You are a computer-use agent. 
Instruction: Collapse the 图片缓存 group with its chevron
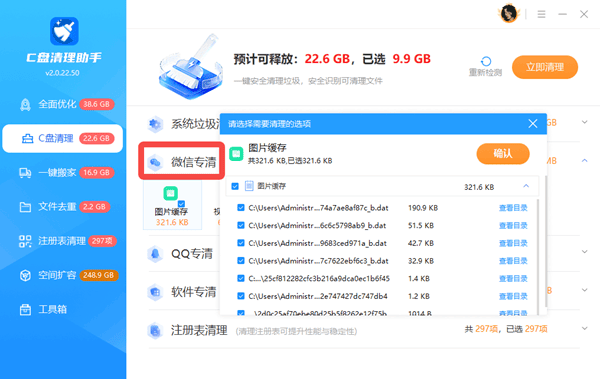pos(526,186)
